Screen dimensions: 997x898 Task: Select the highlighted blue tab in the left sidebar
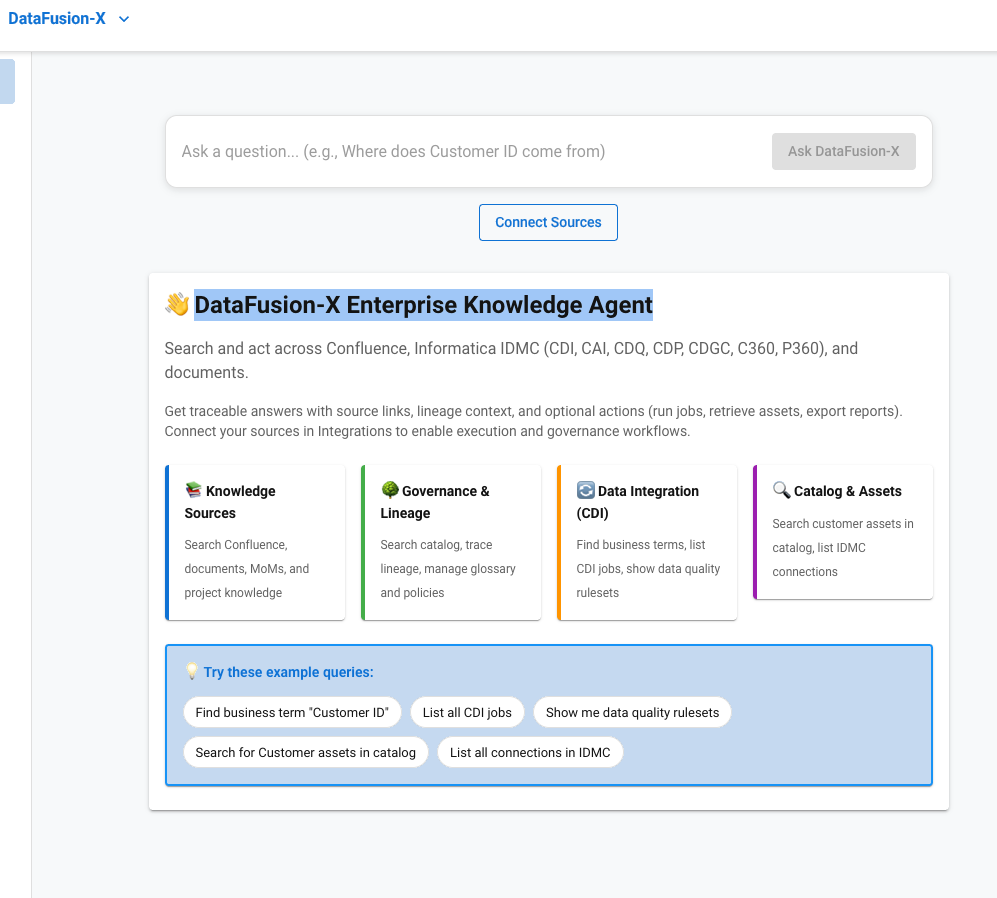click(8, 81)
